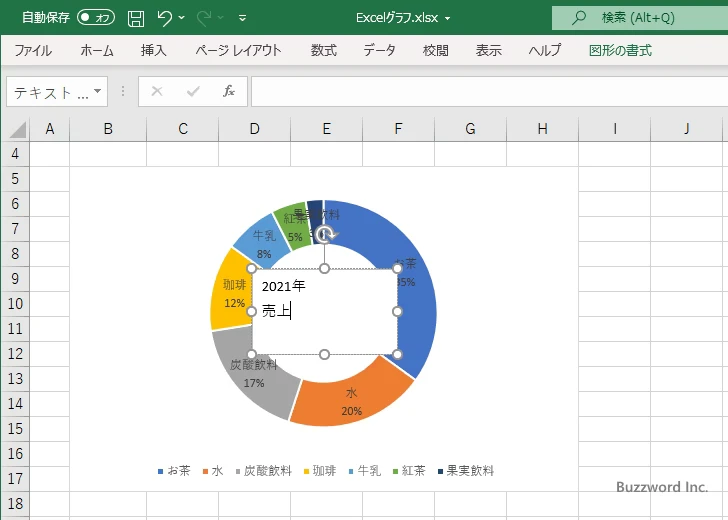Image resolution: width=728 pixels, height=520 pixels.
Task: Click the 紅茶 legend entry
Action: pyautogui.click(x=409, y=471)
